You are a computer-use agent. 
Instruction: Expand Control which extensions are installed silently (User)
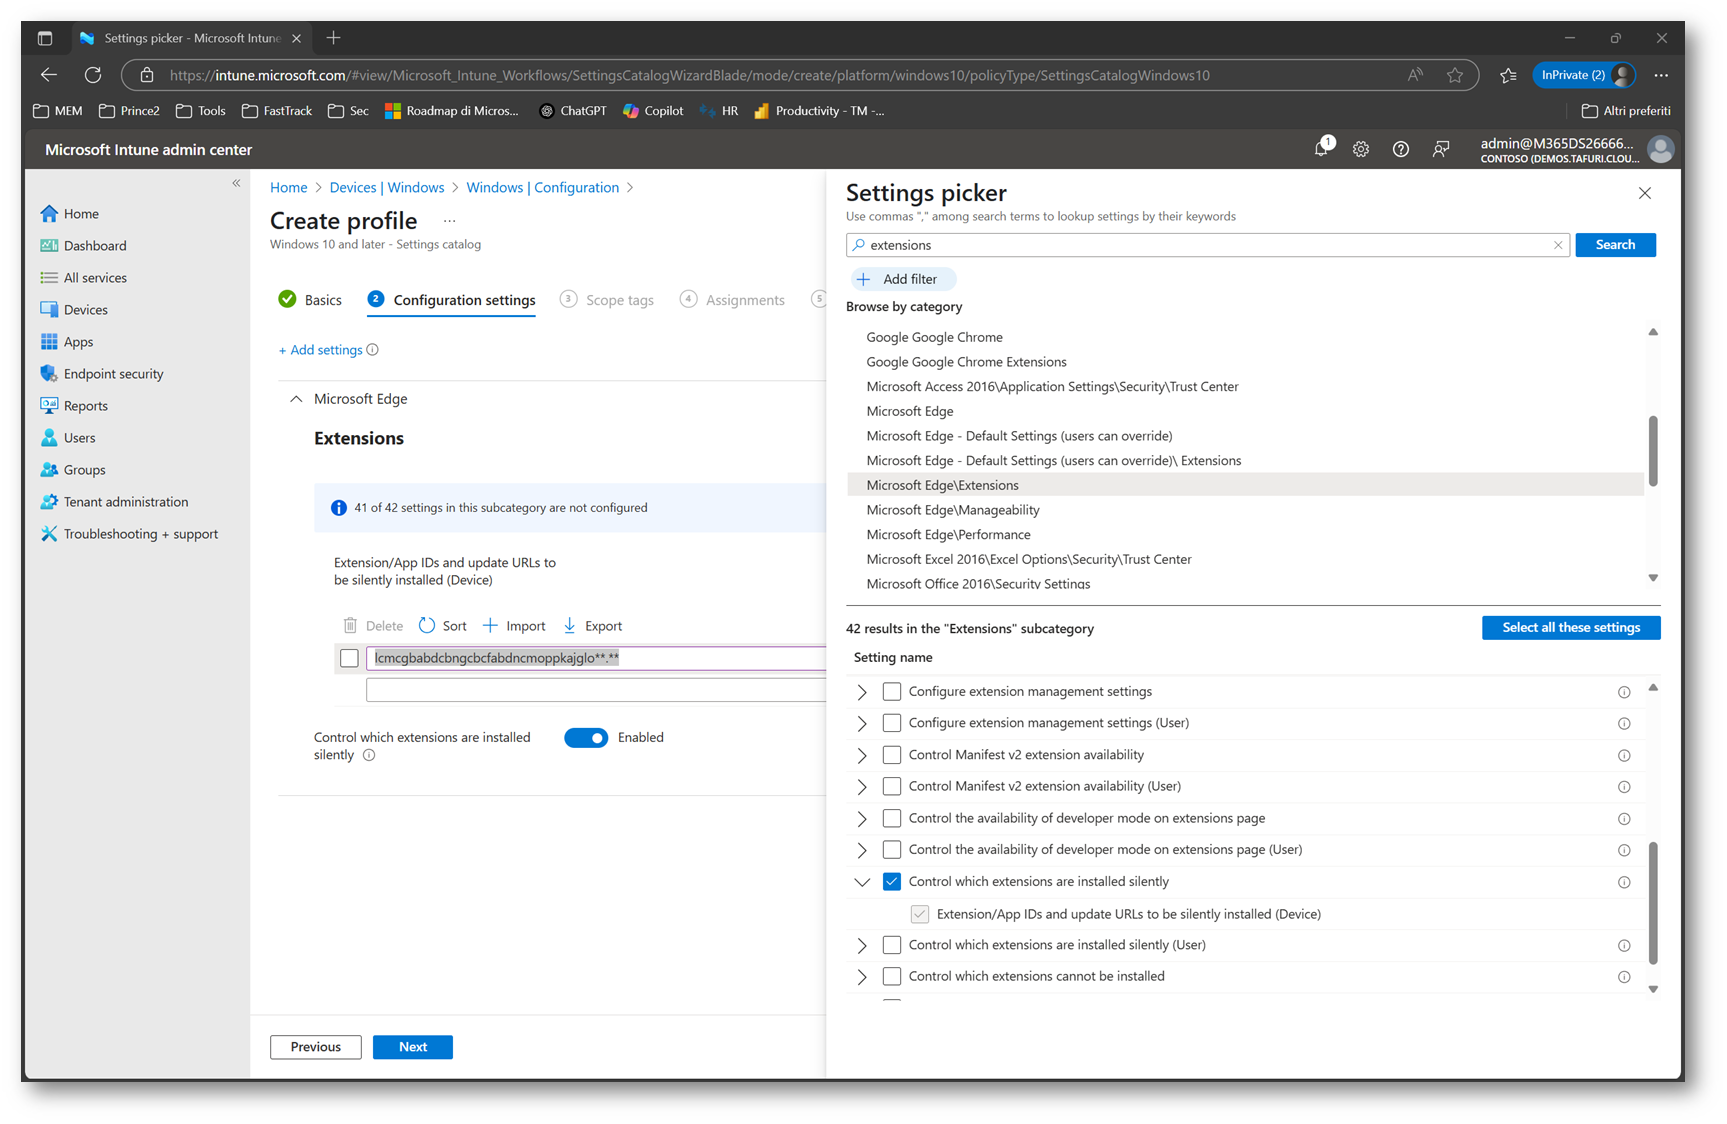[862, 945]
